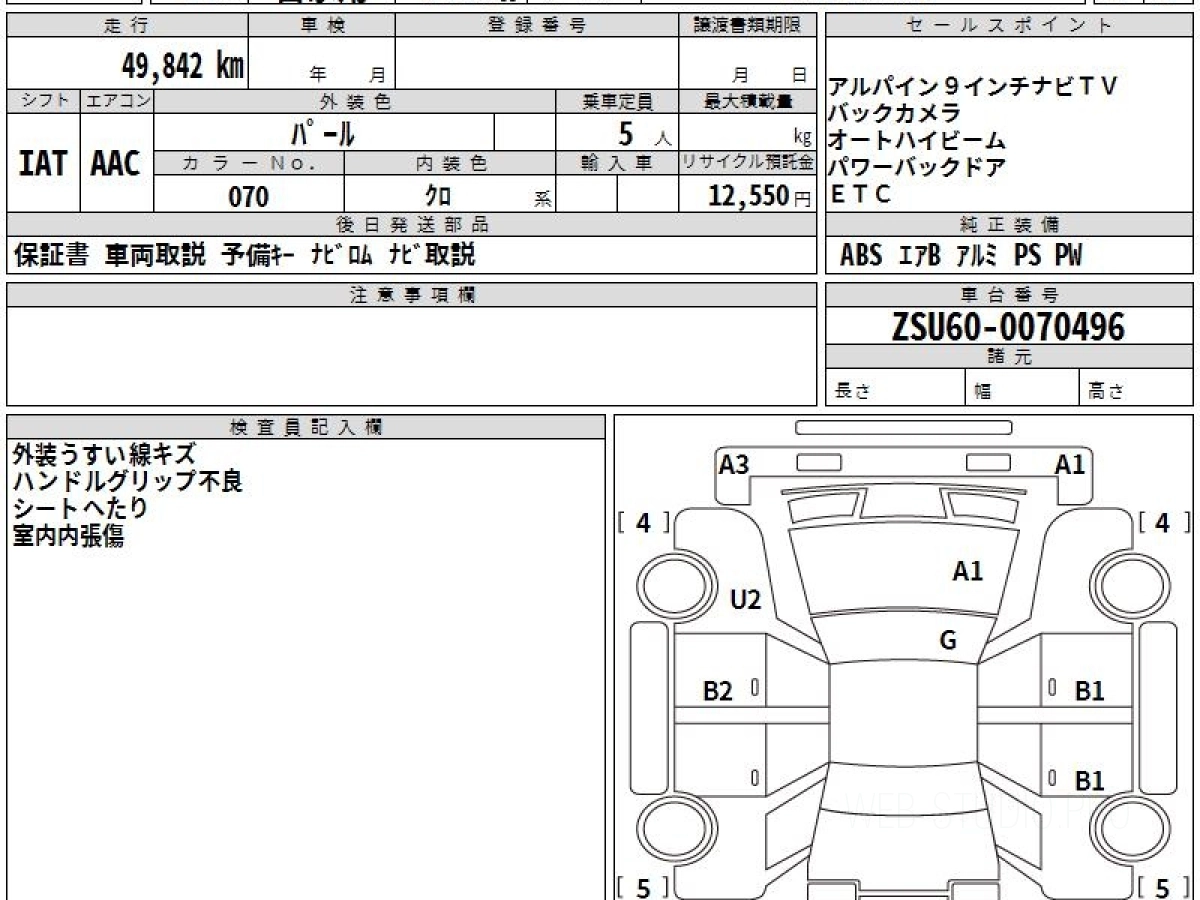Click the G mark on the windshield

[948, 641]
